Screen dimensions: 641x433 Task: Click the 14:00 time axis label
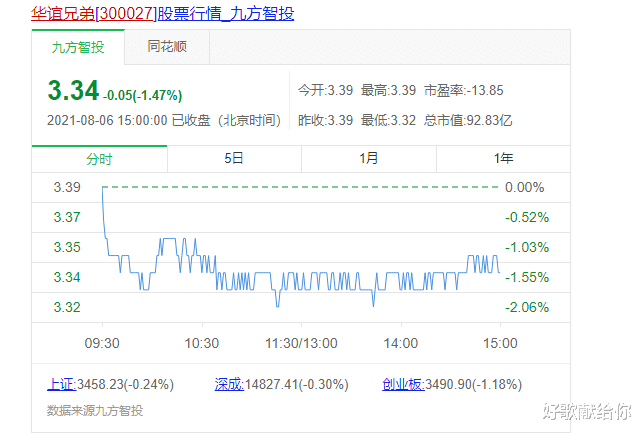click(x=401, y=343)
